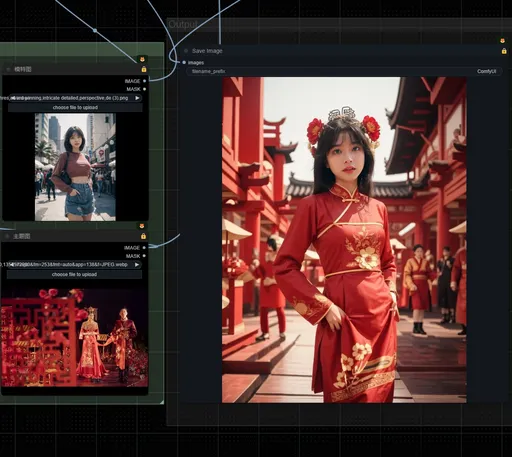This screenshot has width=512, height=457.
Task: Click upper choose file to upload button
Action: [x=75, y=107]
